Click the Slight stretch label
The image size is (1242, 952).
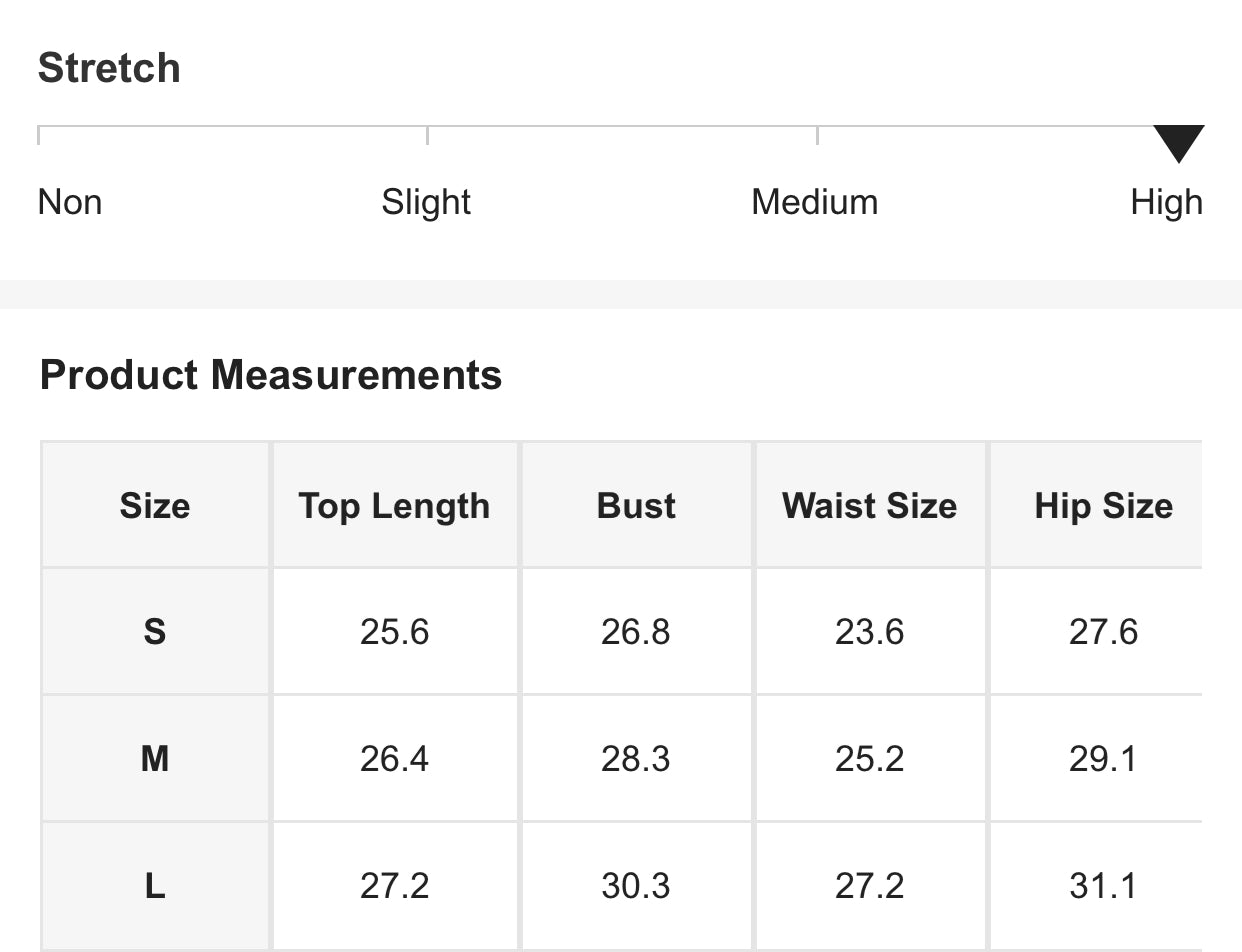tap(426, 202)
